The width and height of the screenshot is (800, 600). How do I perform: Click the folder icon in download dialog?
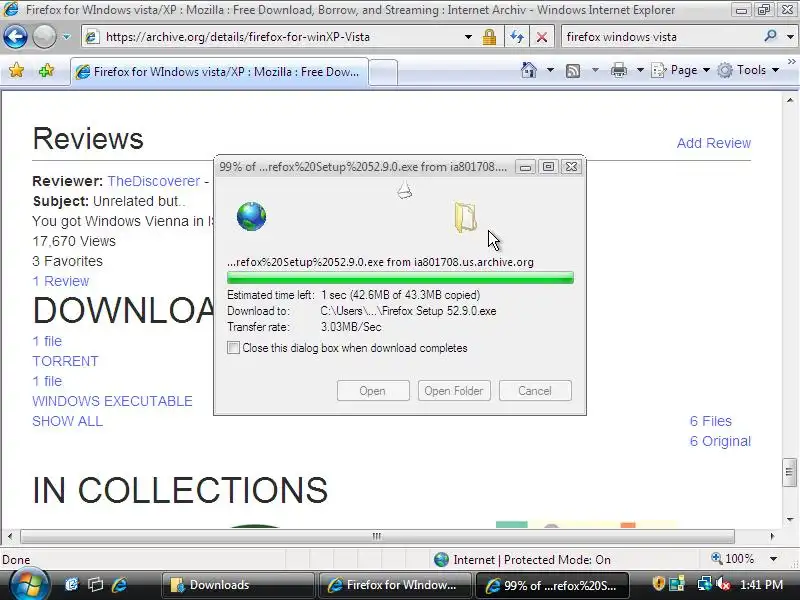[x=465, y=217]
